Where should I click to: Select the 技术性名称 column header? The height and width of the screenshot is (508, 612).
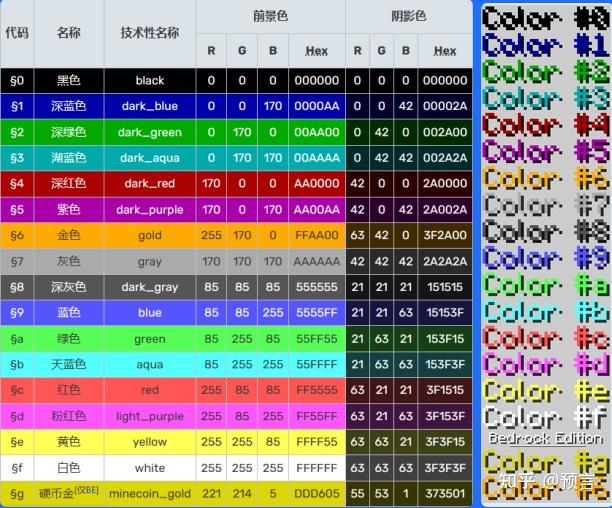150,32
